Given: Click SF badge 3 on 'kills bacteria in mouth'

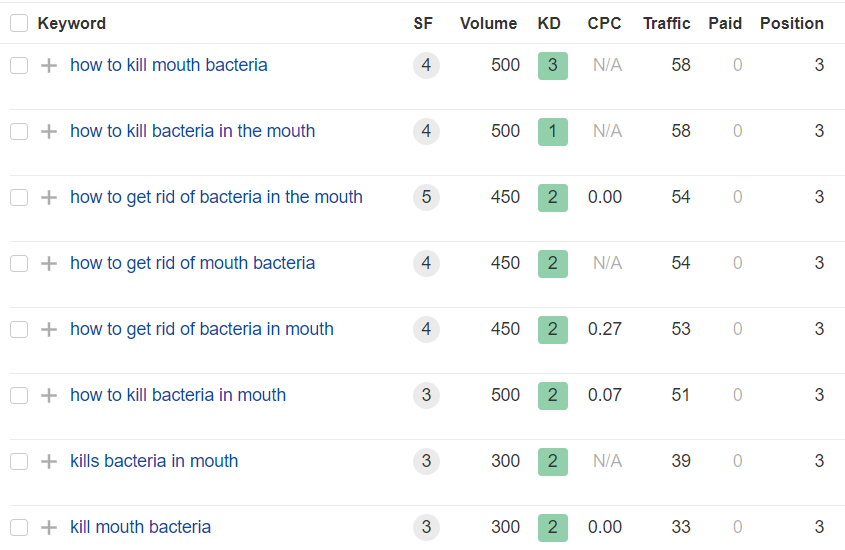Looking at the screenshot, I should 426,462.
